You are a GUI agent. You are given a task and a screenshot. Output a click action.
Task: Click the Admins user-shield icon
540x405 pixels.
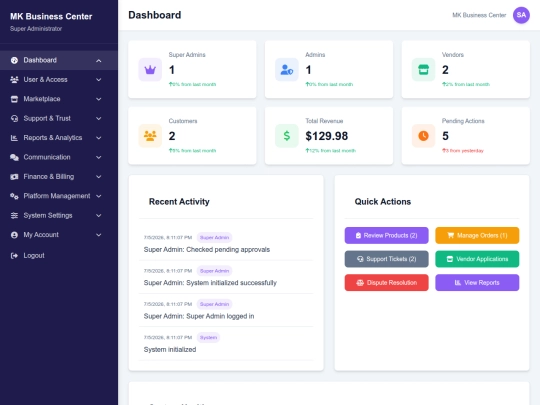point(287,70)
